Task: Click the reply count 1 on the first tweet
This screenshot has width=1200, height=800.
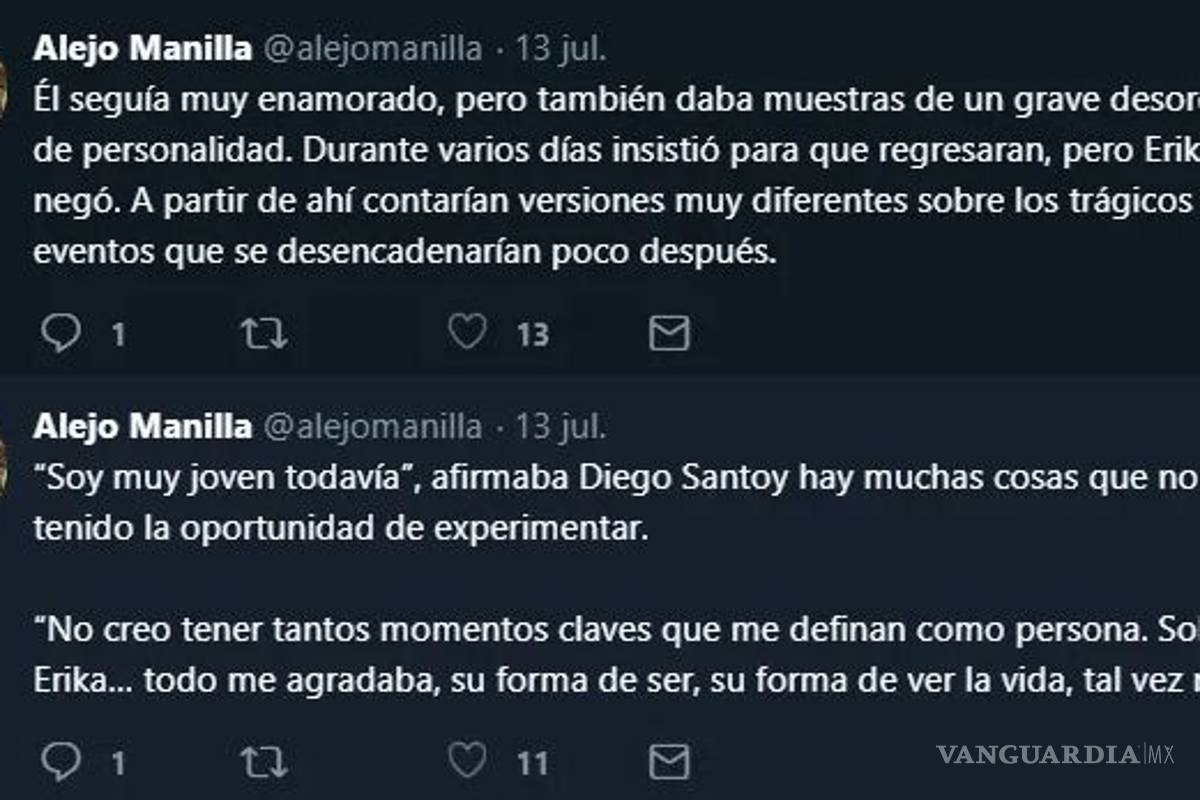Action: click(x=119, y=334)
